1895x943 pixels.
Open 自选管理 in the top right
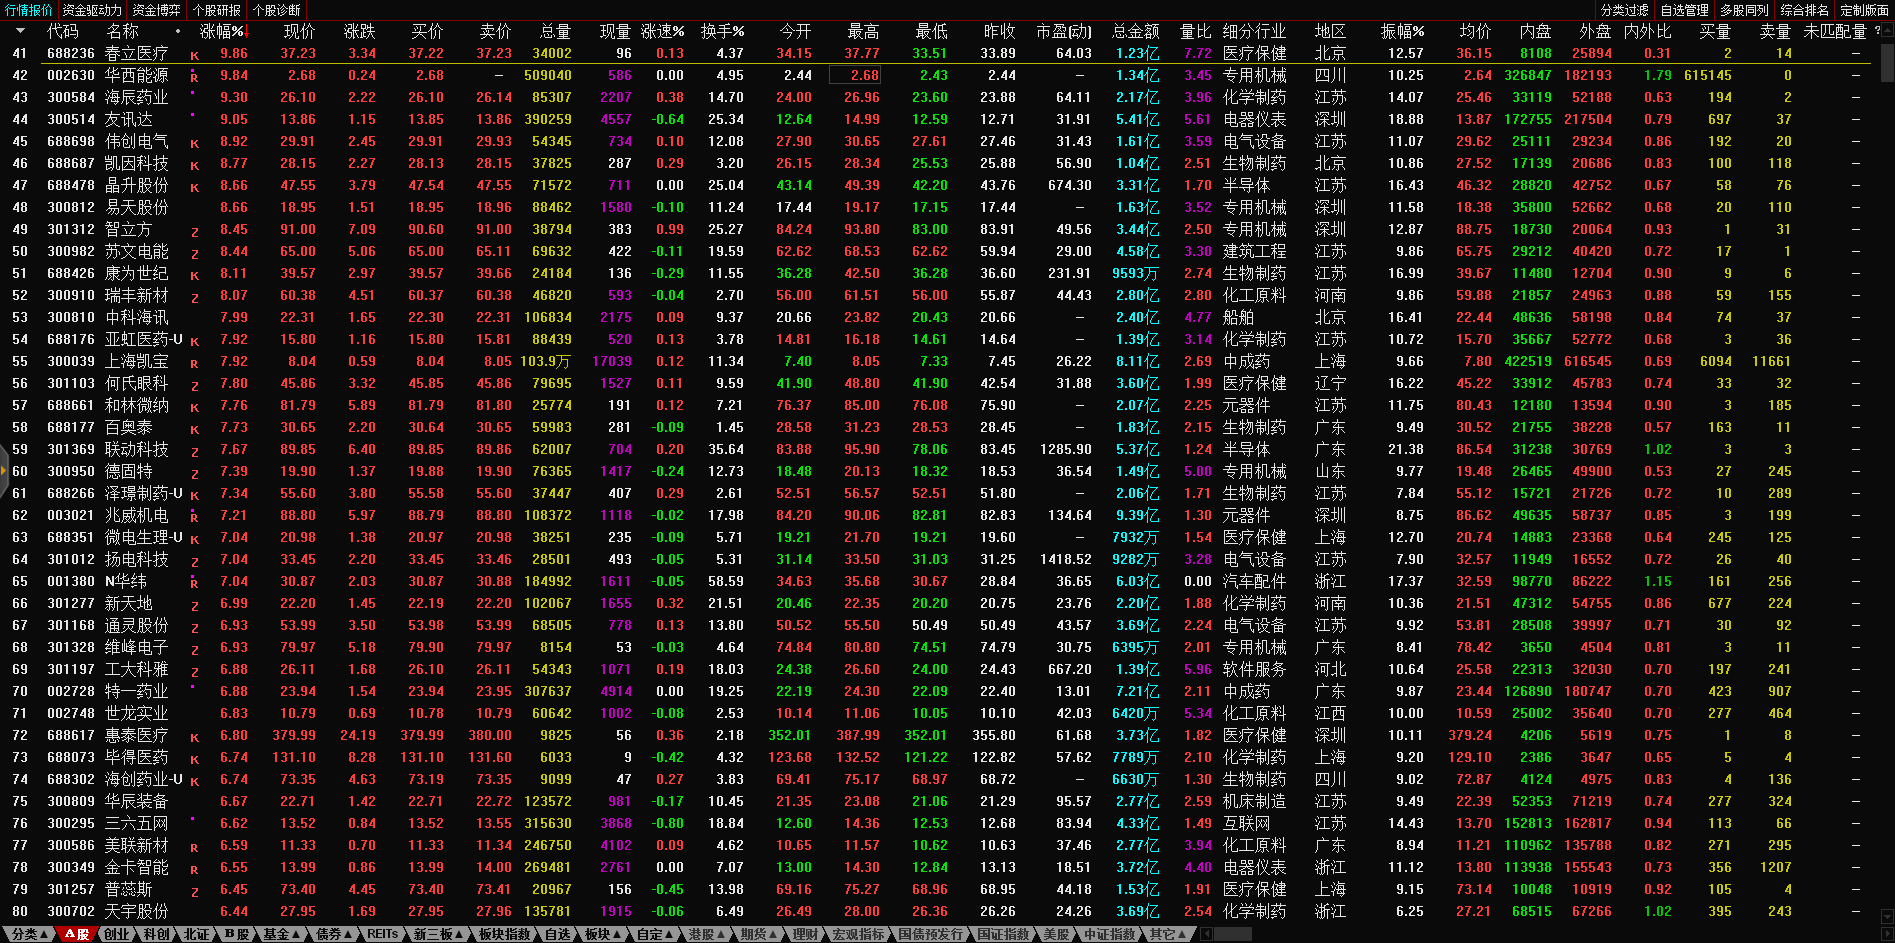point(1684,10)
